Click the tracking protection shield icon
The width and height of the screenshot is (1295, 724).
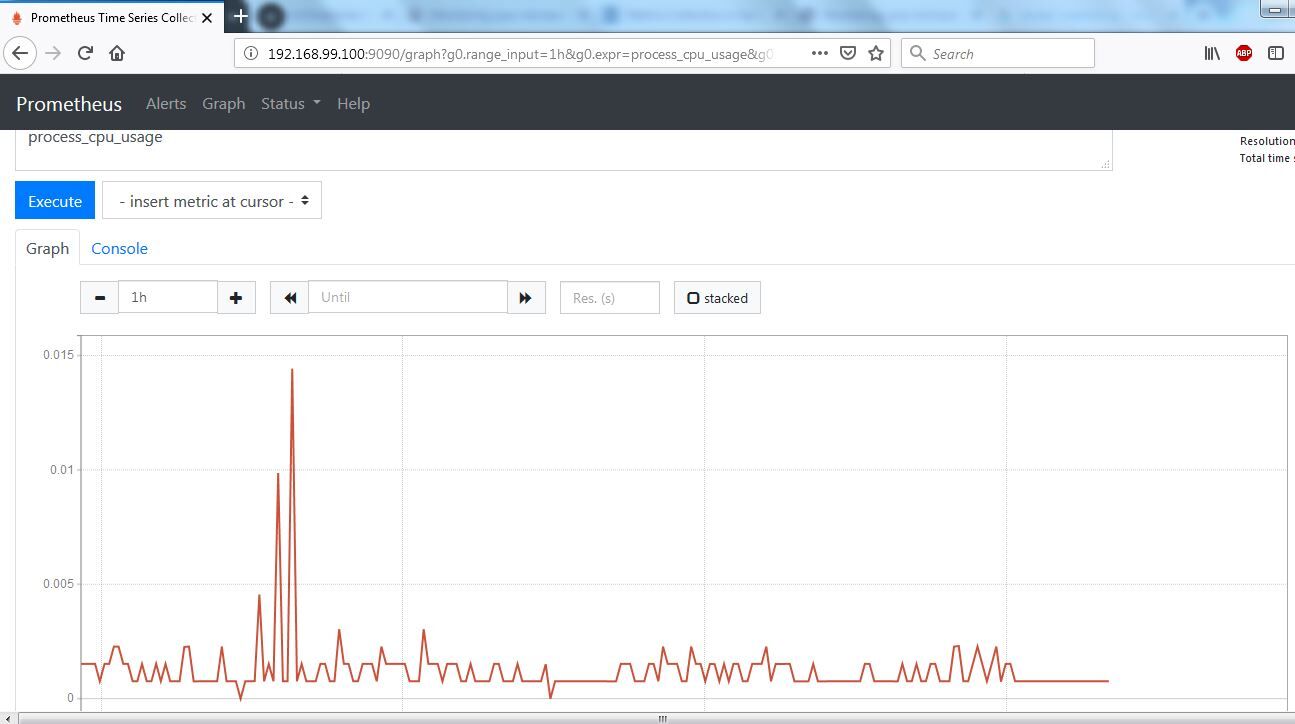pyautogui.click(x=849, y=53)
